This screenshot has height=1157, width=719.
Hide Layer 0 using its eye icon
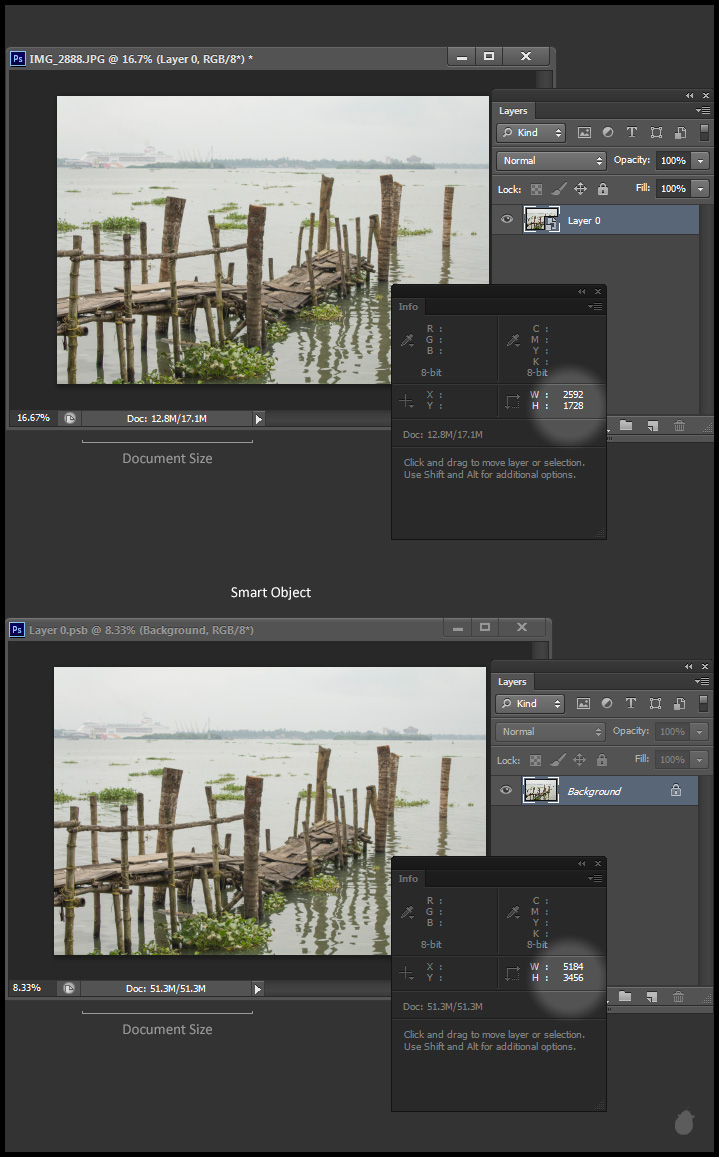click(507, 220)
